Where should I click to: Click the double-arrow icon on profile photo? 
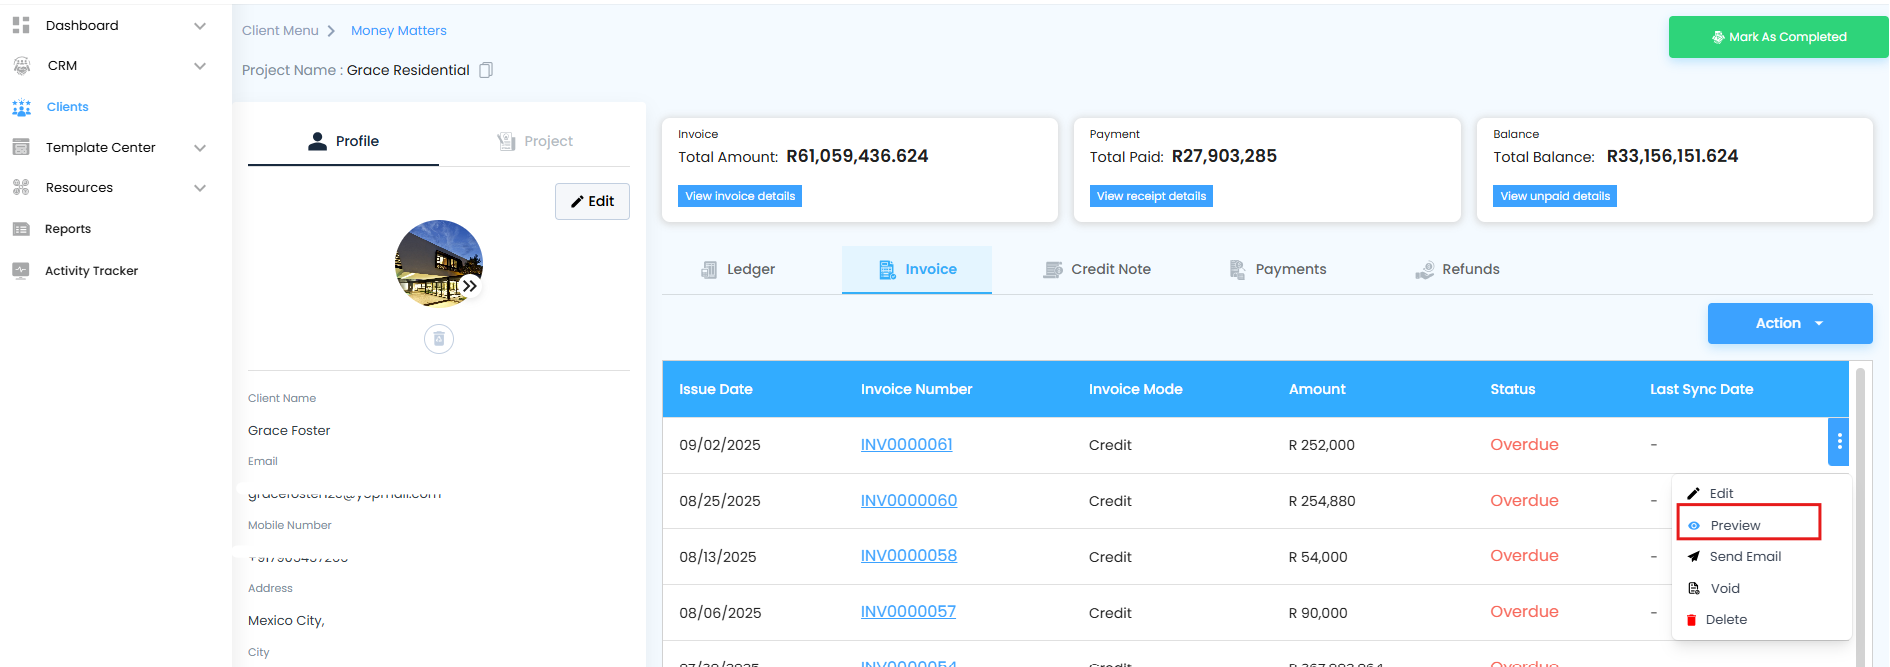point(469,286)
